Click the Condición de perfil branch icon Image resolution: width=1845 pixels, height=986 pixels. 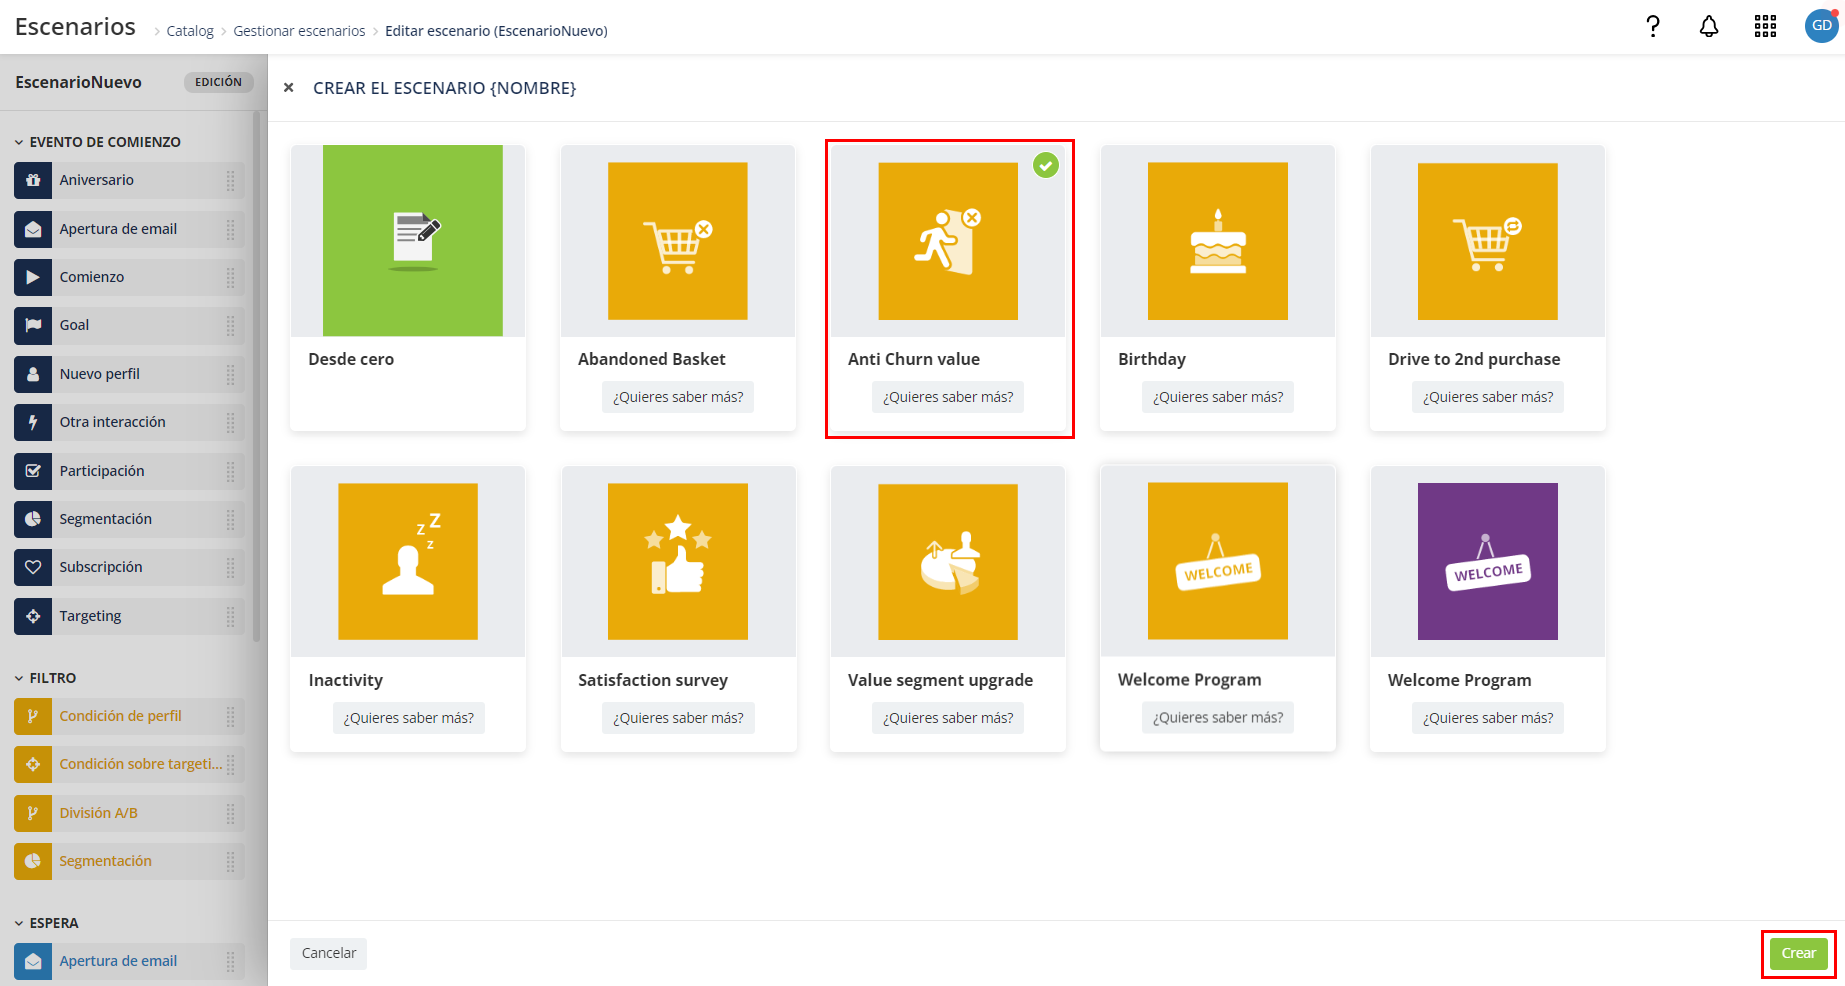33,716
